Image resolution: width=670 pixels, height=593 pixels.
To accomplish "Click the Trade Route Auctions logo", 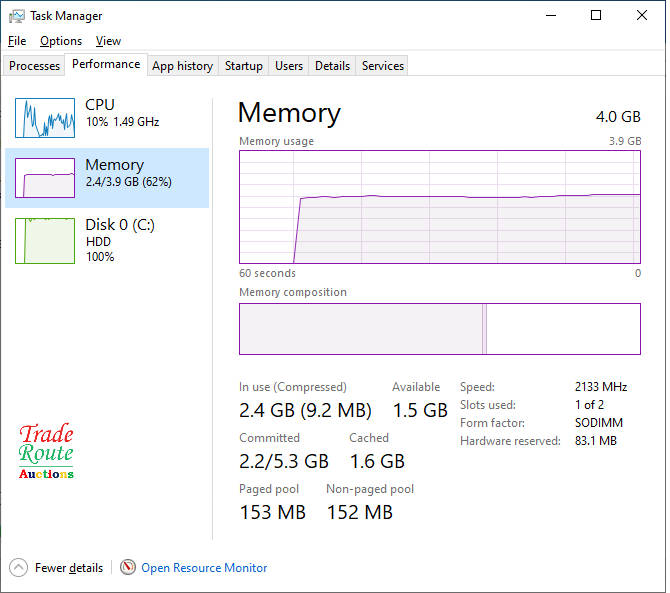I will pyautogui.click(x=47, y=451).
